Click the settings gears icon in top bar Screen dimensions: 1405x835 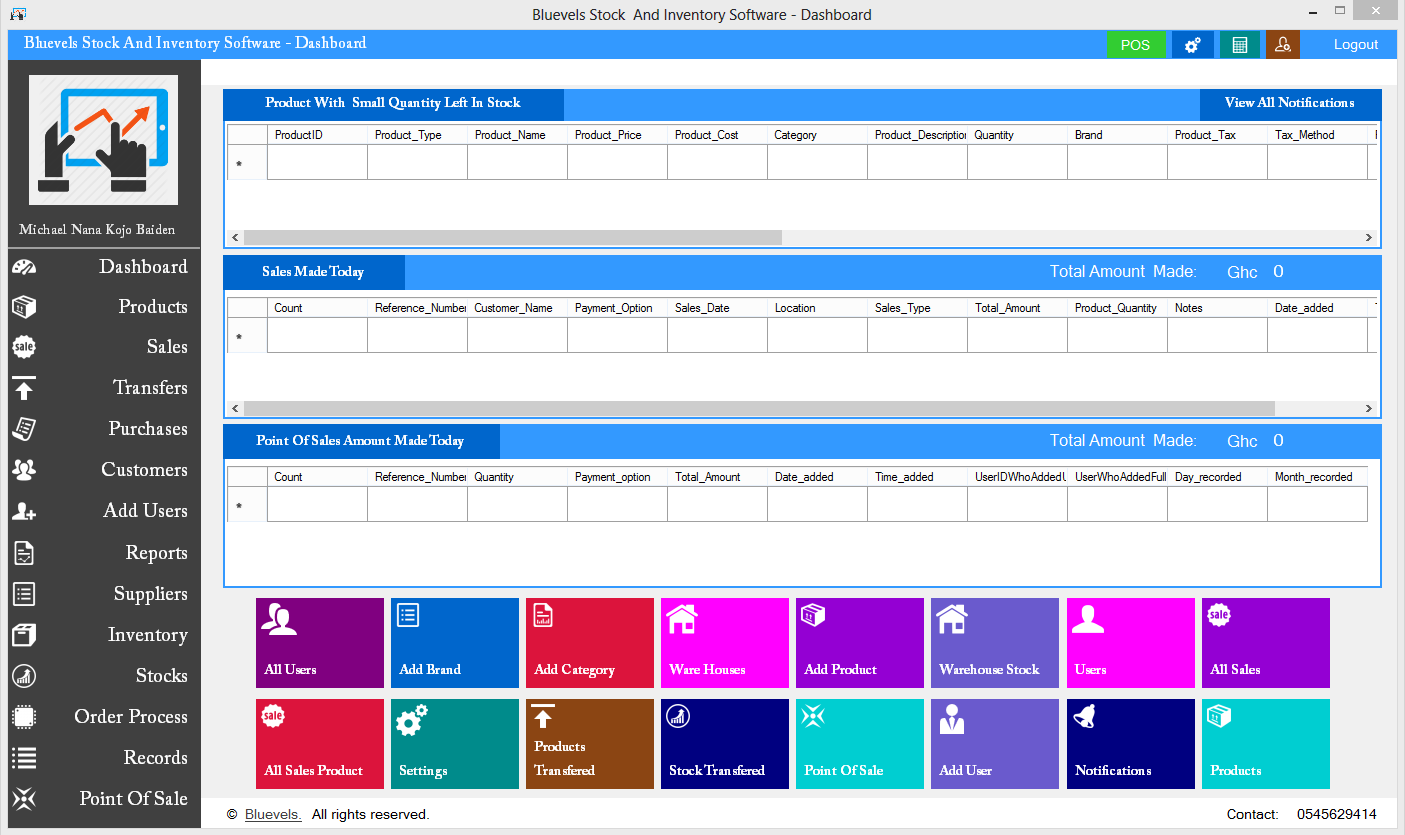[1192, 45]
